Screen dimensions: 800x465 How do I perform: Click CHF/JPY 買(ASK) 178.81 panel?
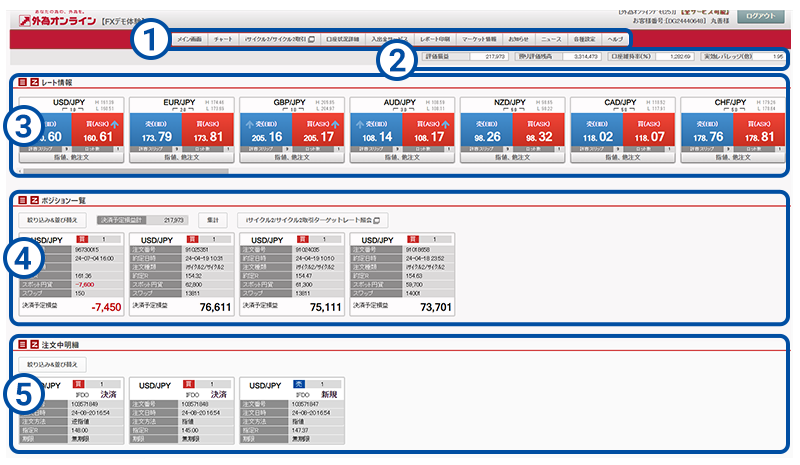(759, 130)
